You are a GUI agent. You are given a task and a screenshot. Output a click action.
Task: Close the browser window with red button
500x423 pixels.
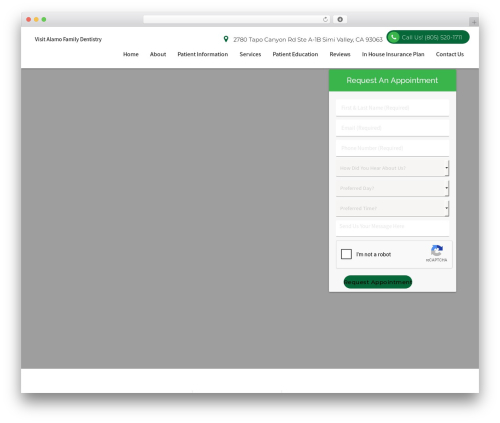pyautogui.click(x=29, y=19)
